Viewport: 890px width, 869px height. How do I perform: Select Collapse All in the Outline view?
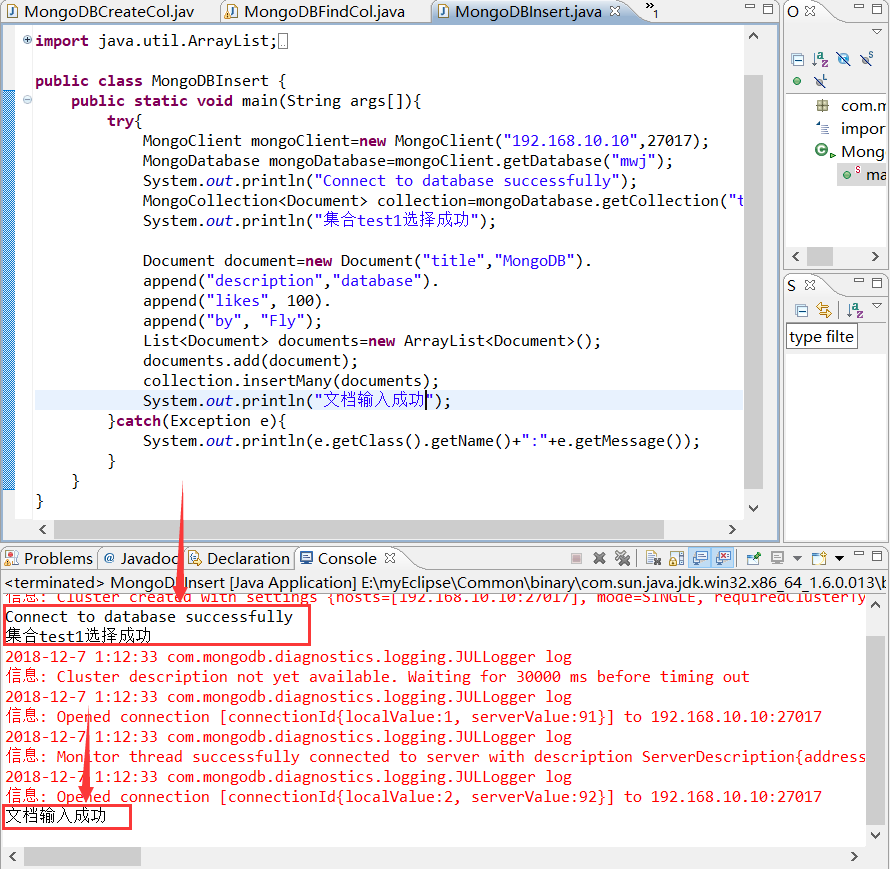[x=798, y=59]
